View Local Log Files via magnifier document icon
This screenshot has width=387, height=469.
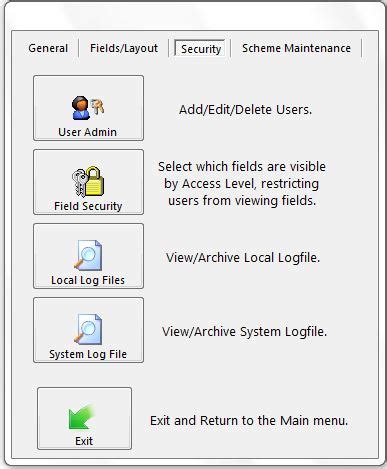88,256
